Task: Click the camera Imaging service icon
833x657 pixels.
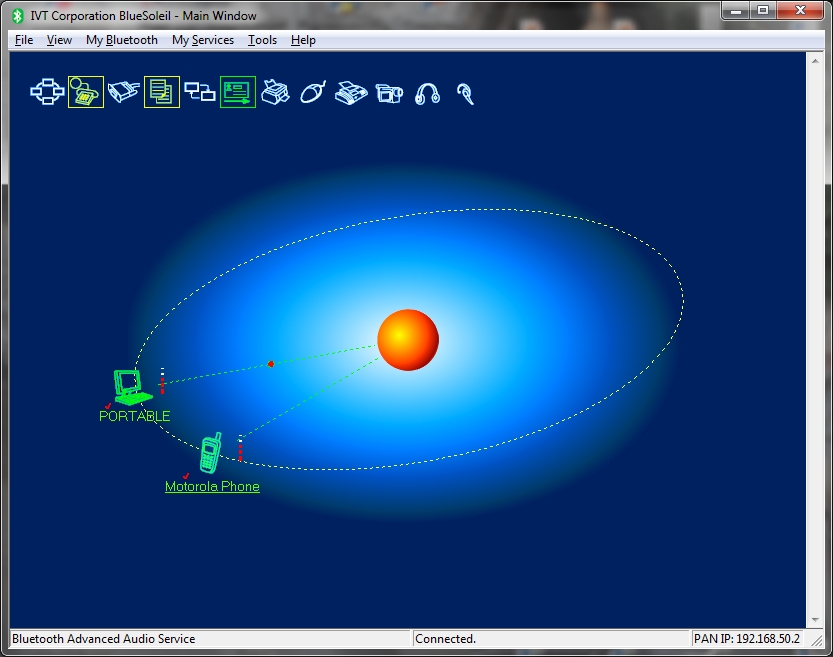Action: click(x=389, y=93)
